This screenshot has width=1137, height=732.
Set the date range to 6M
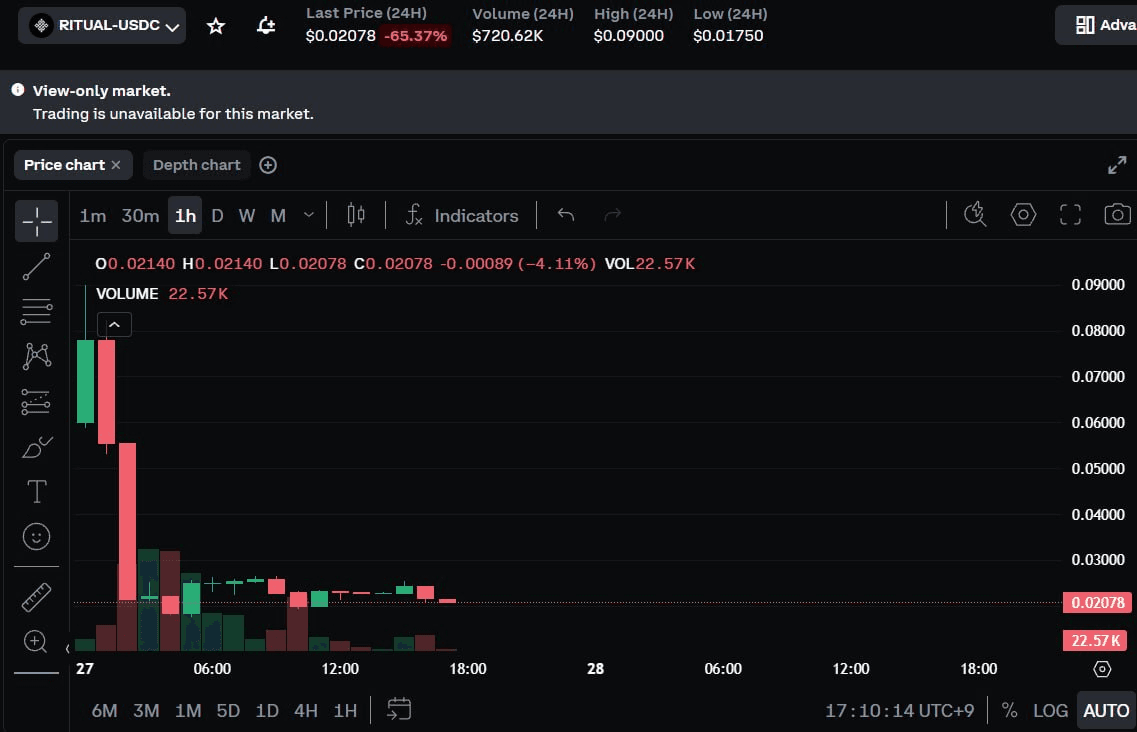104,710
